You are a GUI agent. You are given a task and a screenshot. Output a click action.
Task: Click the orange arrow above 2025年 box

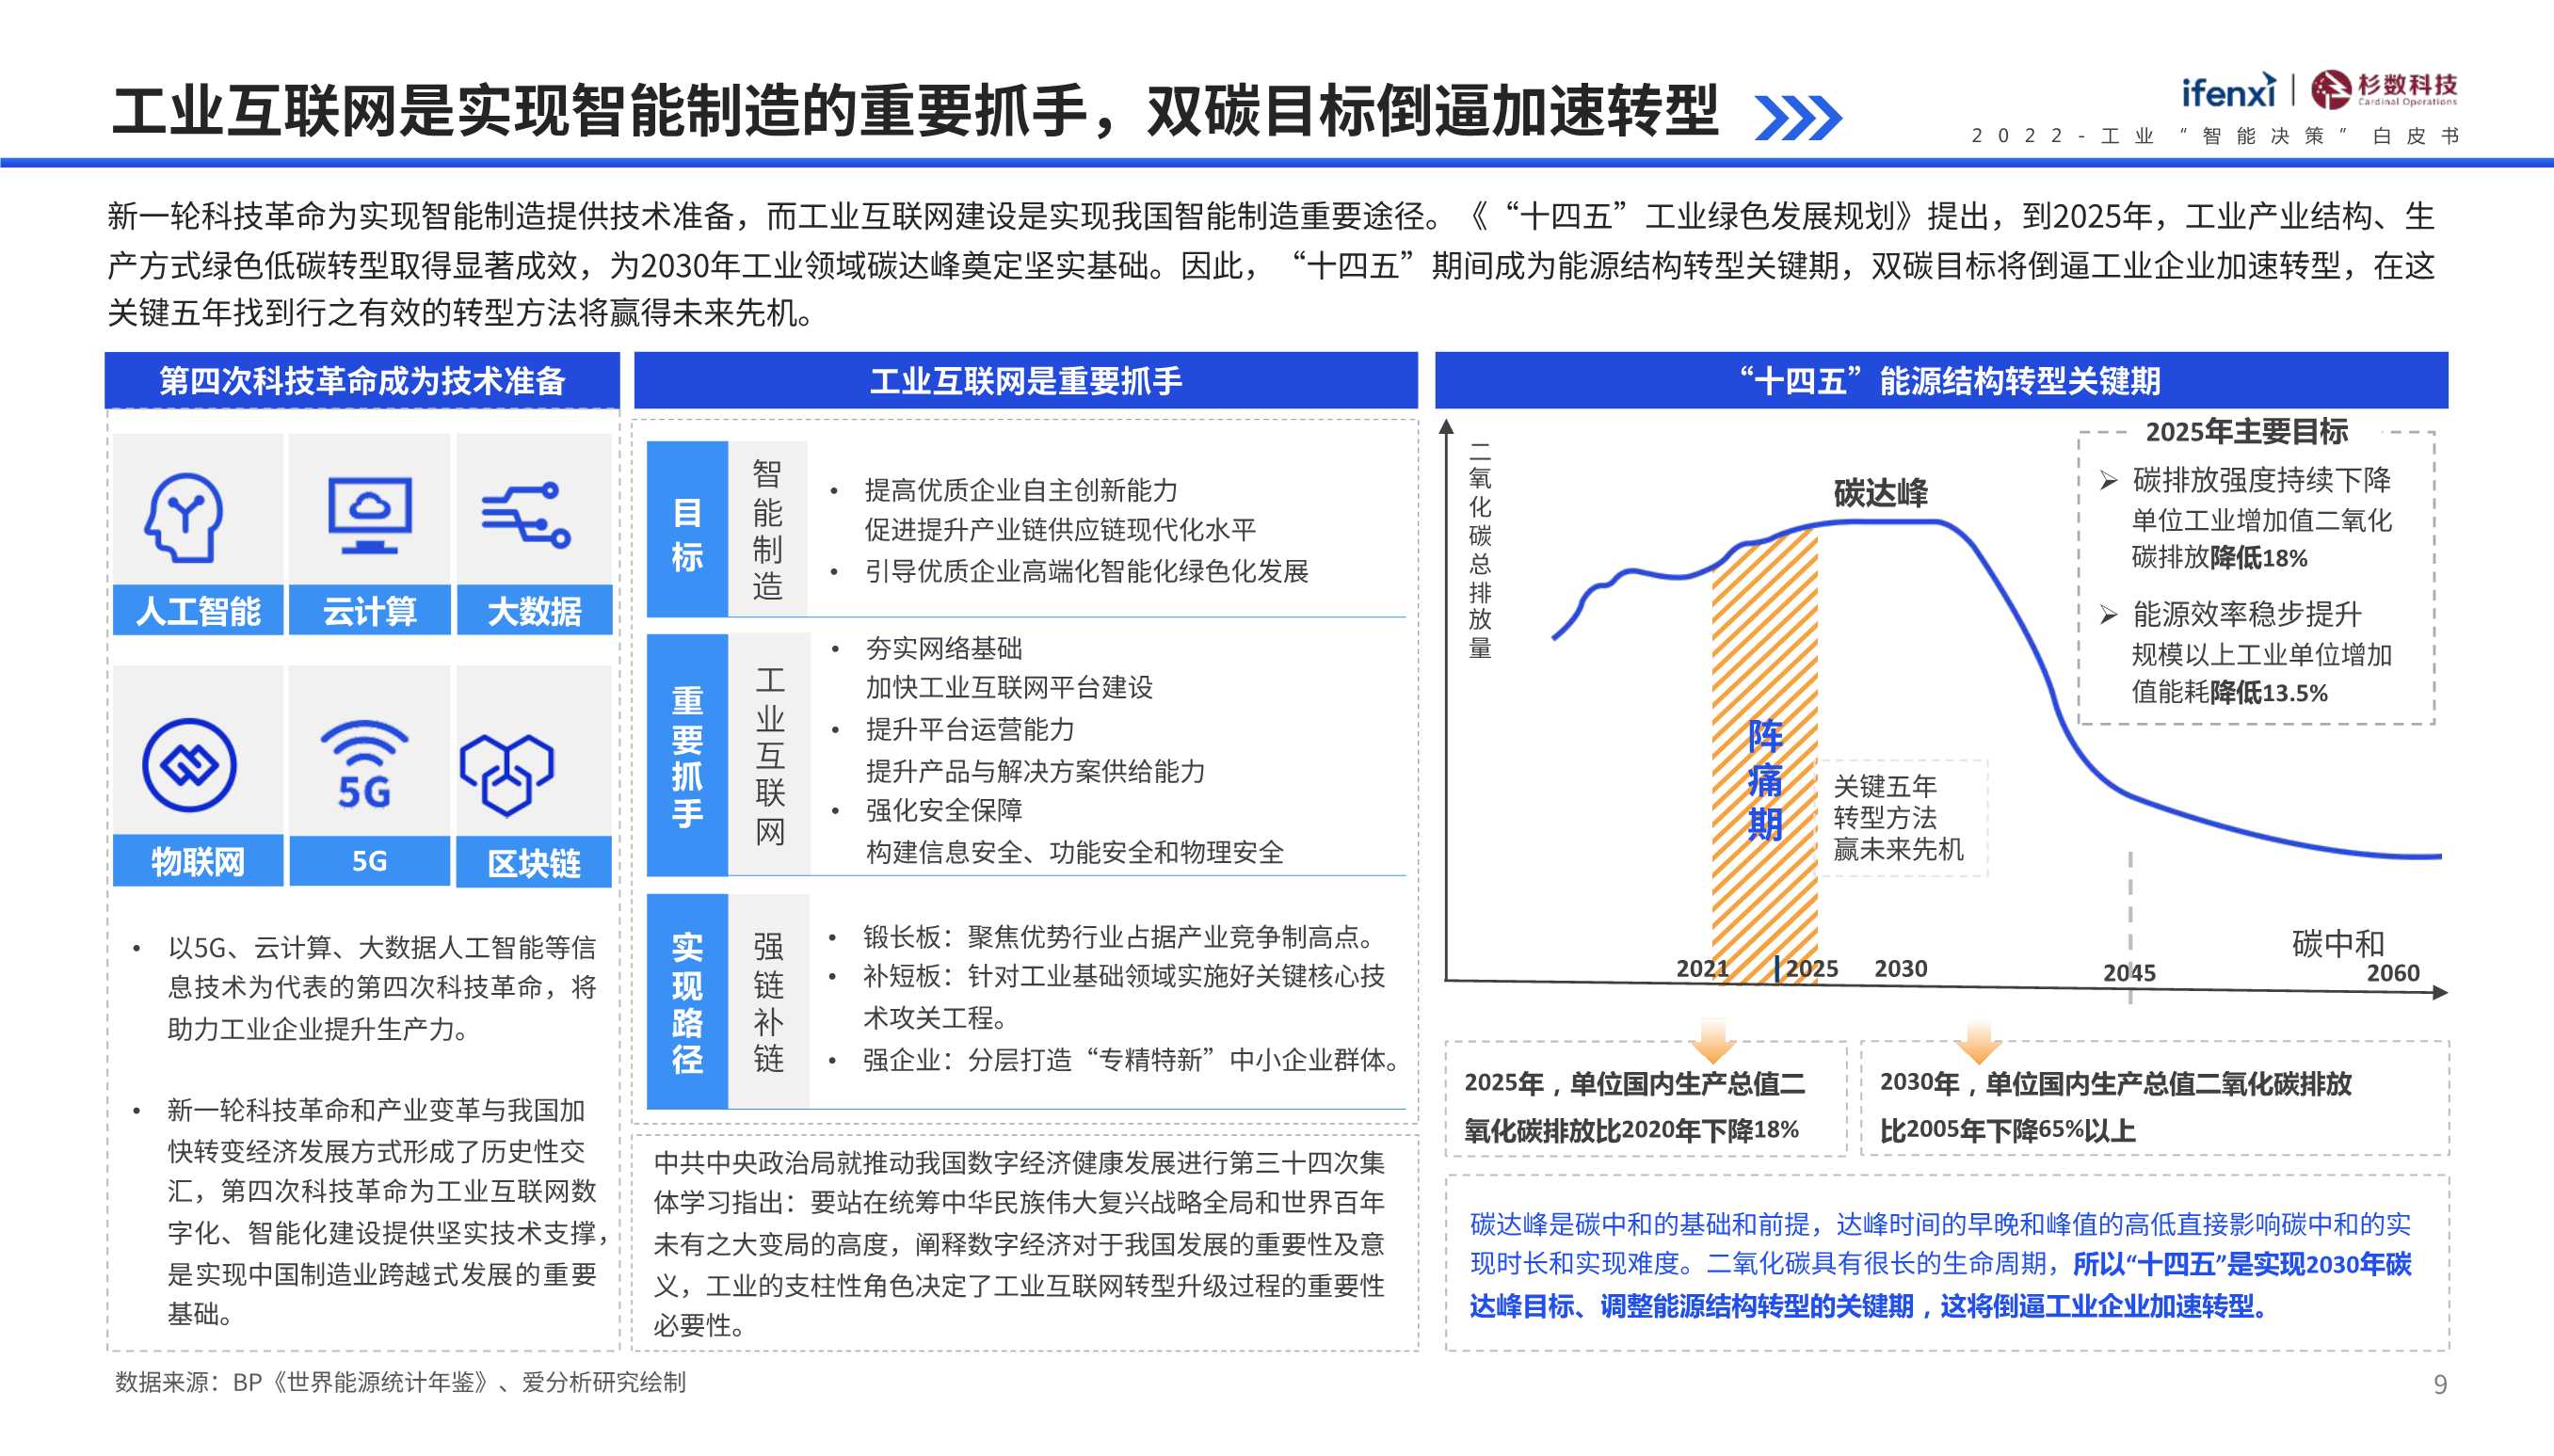[1713, 1042]
